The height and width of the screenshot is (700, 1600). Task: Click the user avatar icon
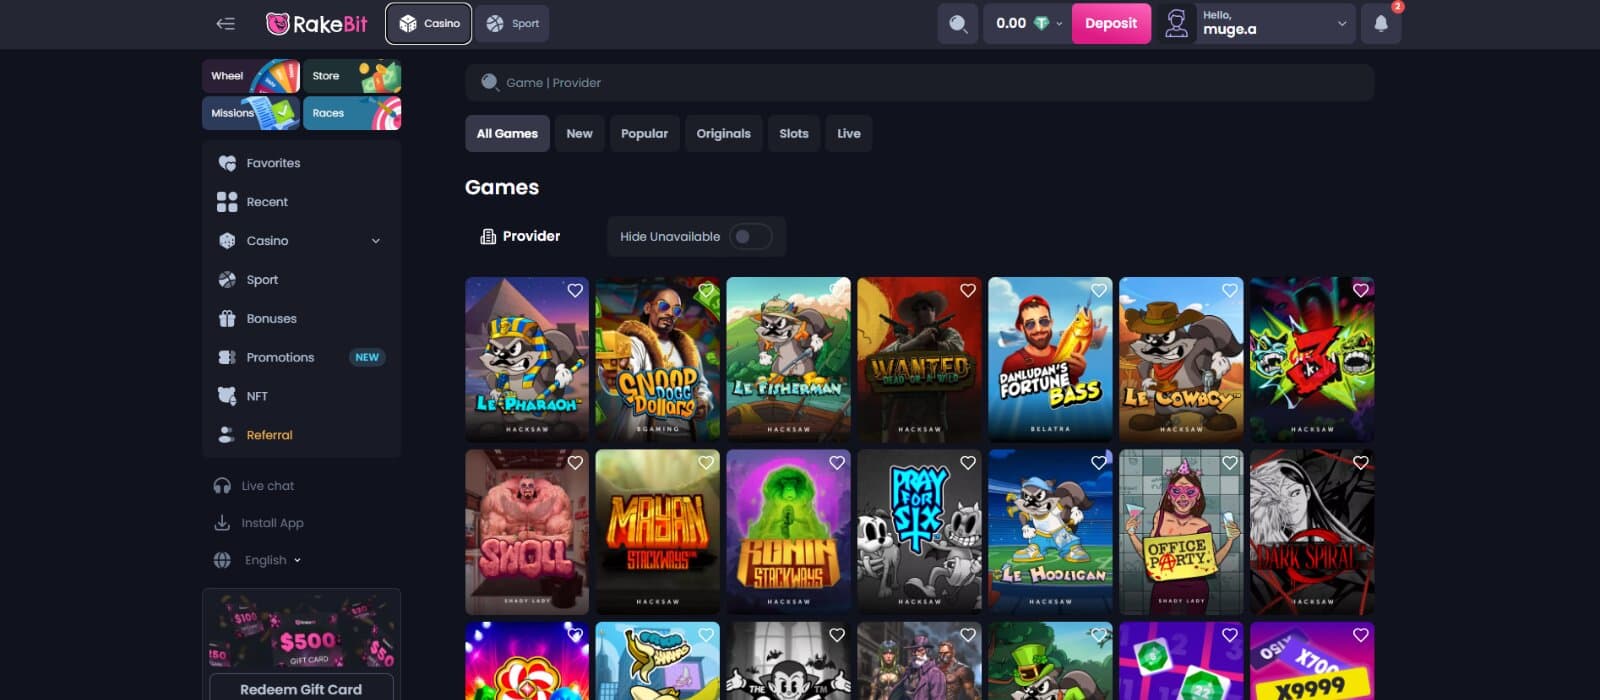pos(1177,23)
